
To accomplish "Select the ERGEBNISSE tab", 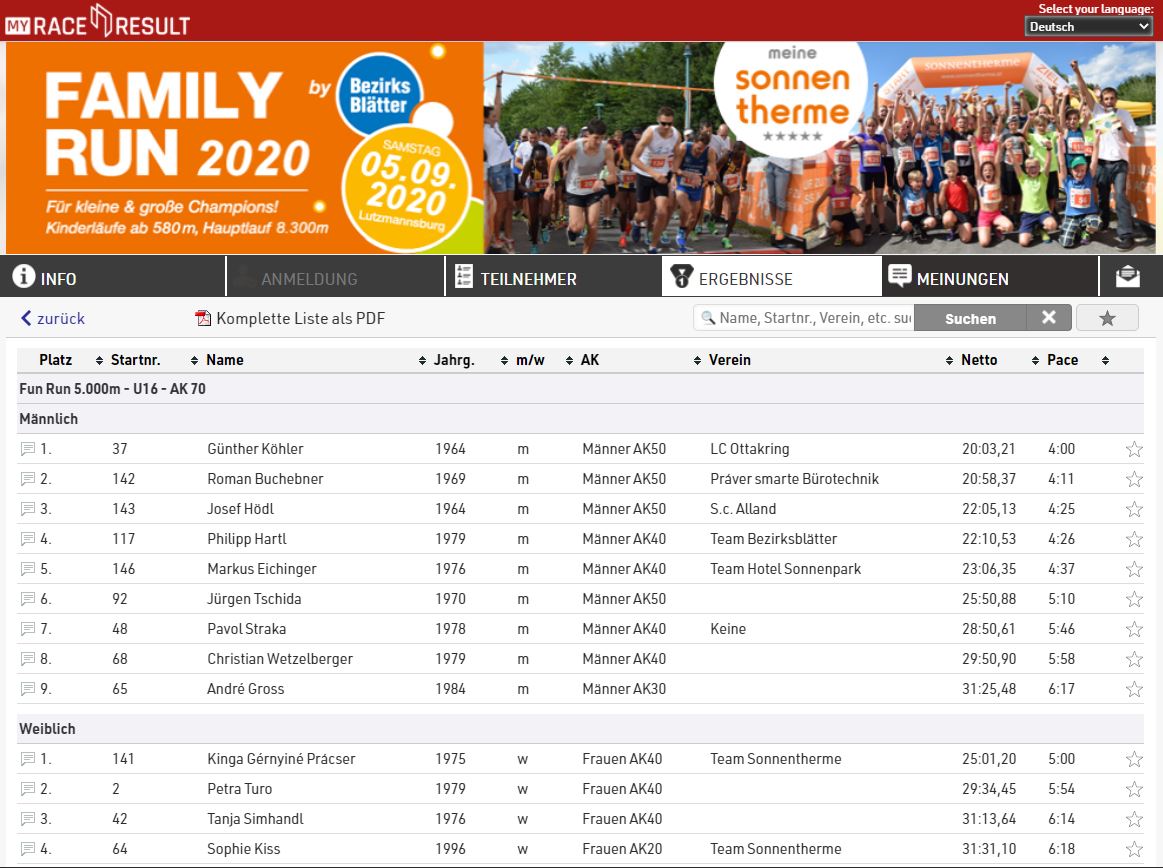I will point(771,277).
